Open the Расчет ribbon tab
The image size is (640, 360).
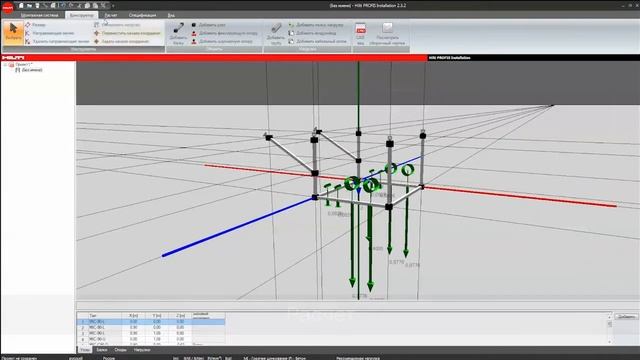[x=111, y=15]
